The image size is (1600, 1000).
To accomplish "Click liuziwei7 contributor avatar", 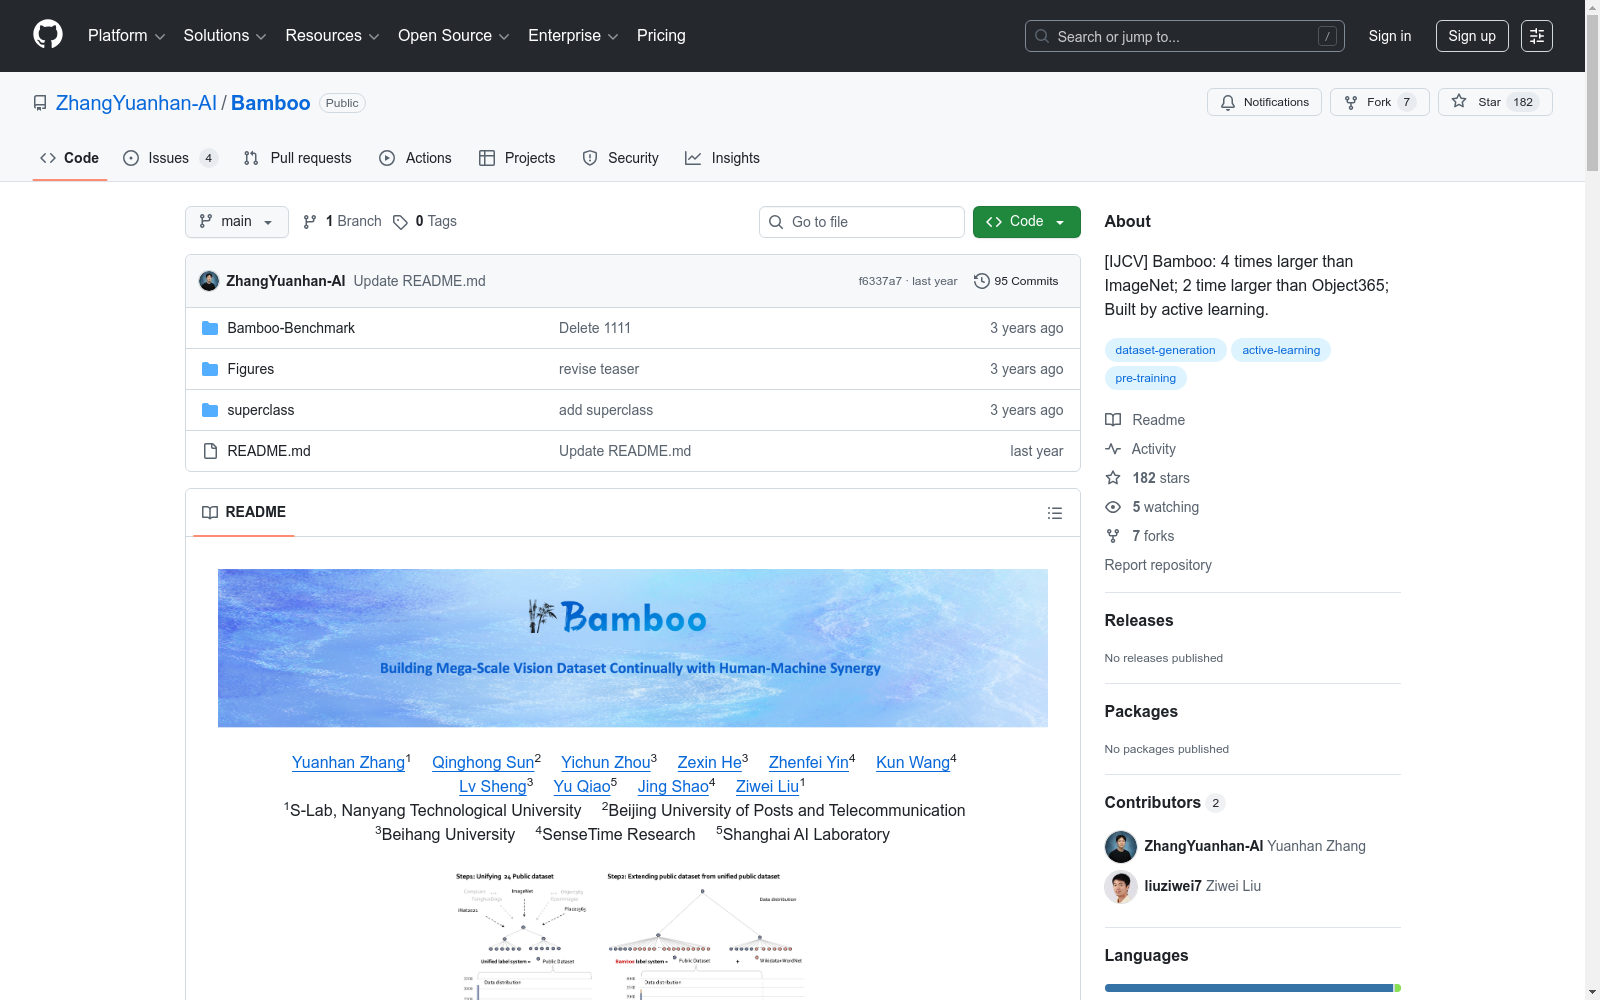I will (x=1121, y=887).
